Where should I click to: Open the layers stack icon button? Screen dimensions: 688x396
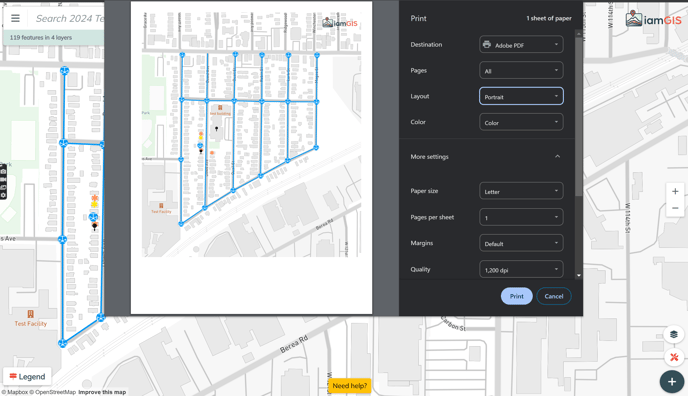674,335
